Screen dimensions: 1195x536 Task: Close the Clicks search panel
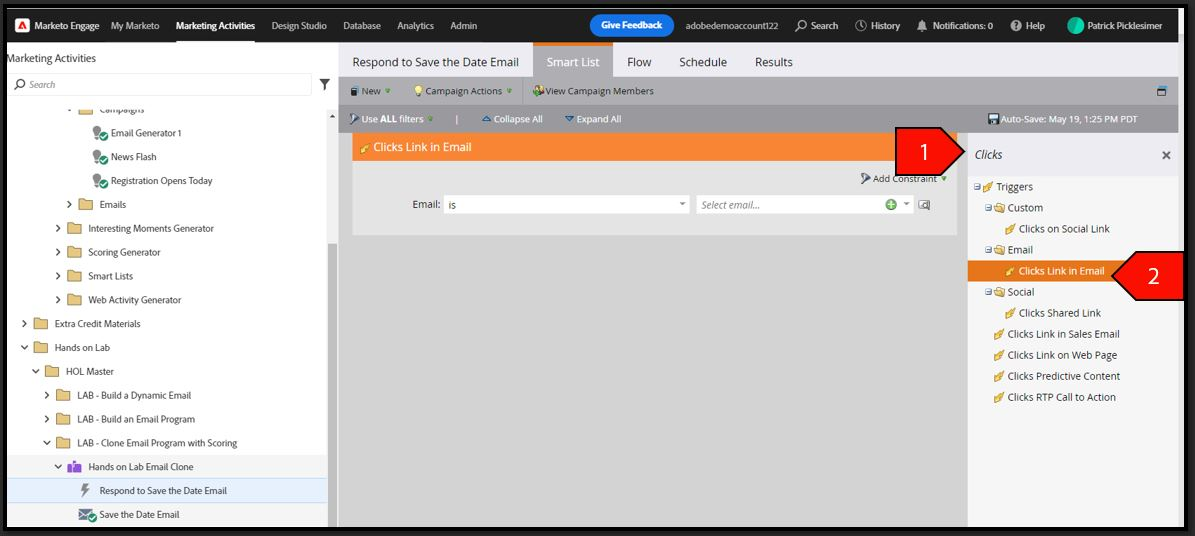click(1166, 156)
